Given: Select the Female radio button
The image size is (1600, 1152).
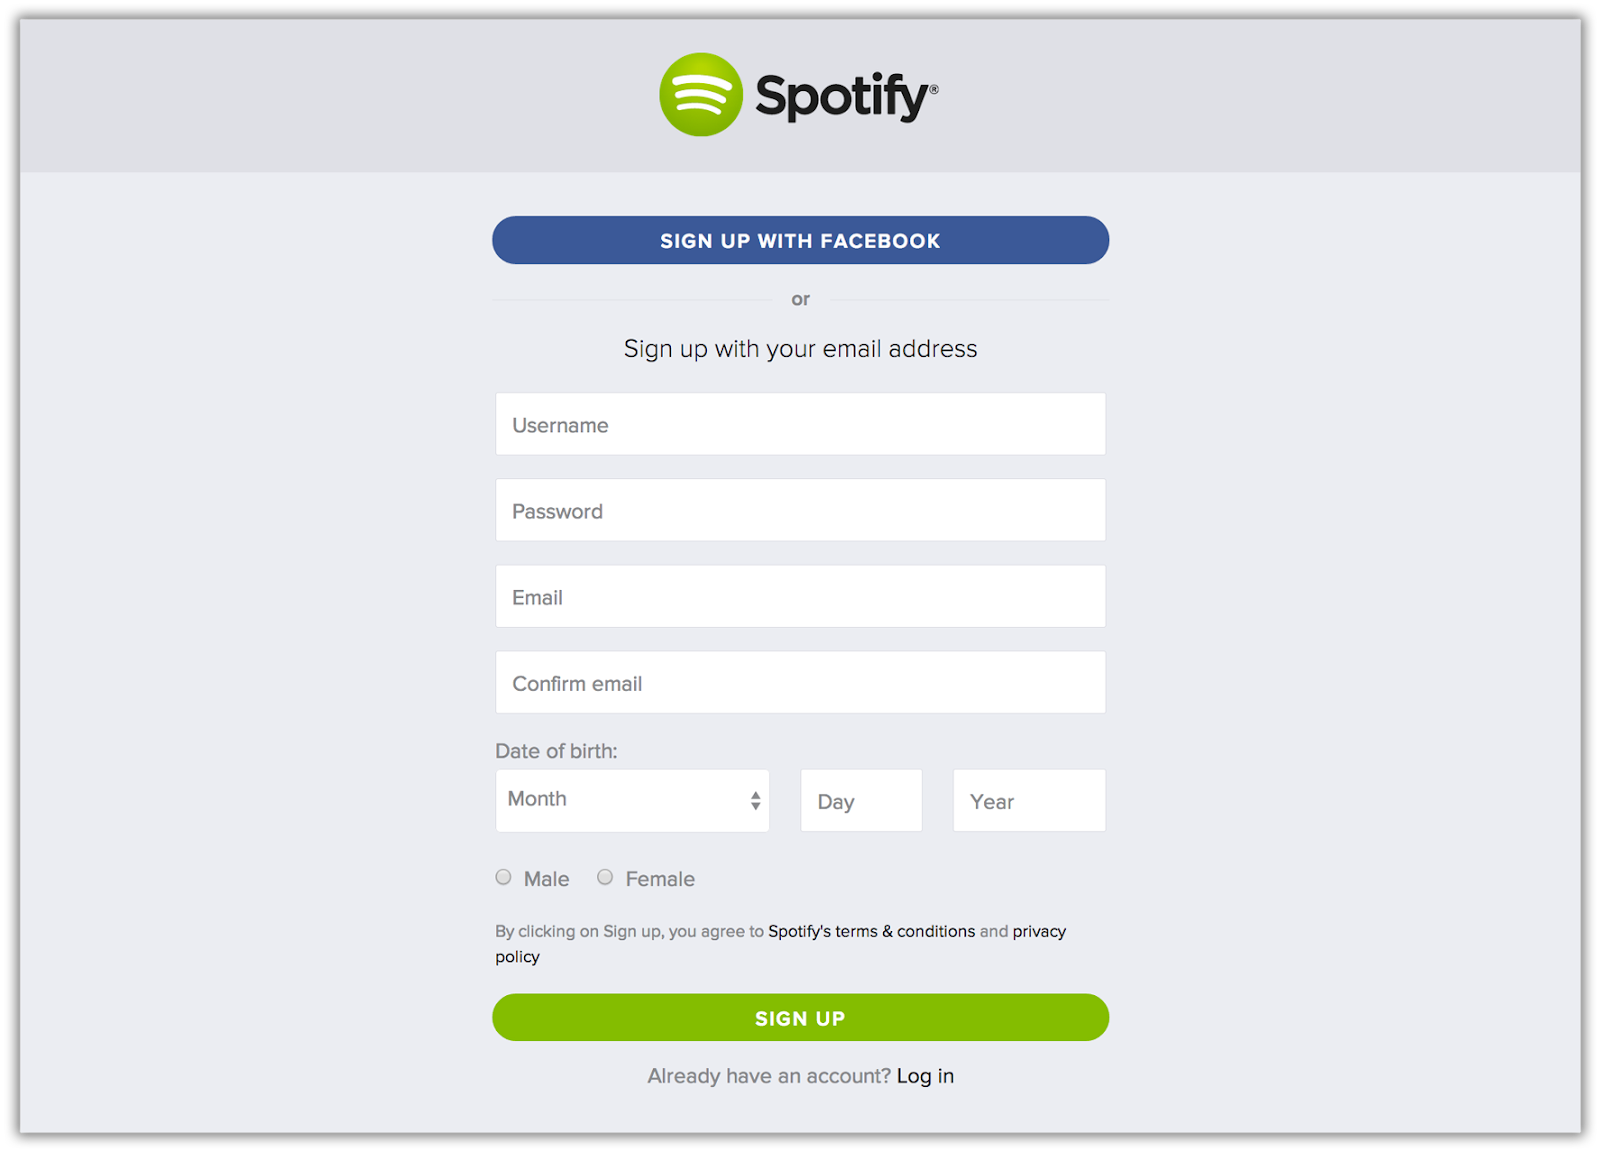Looking at the screenshot, I should pos(605,877).
